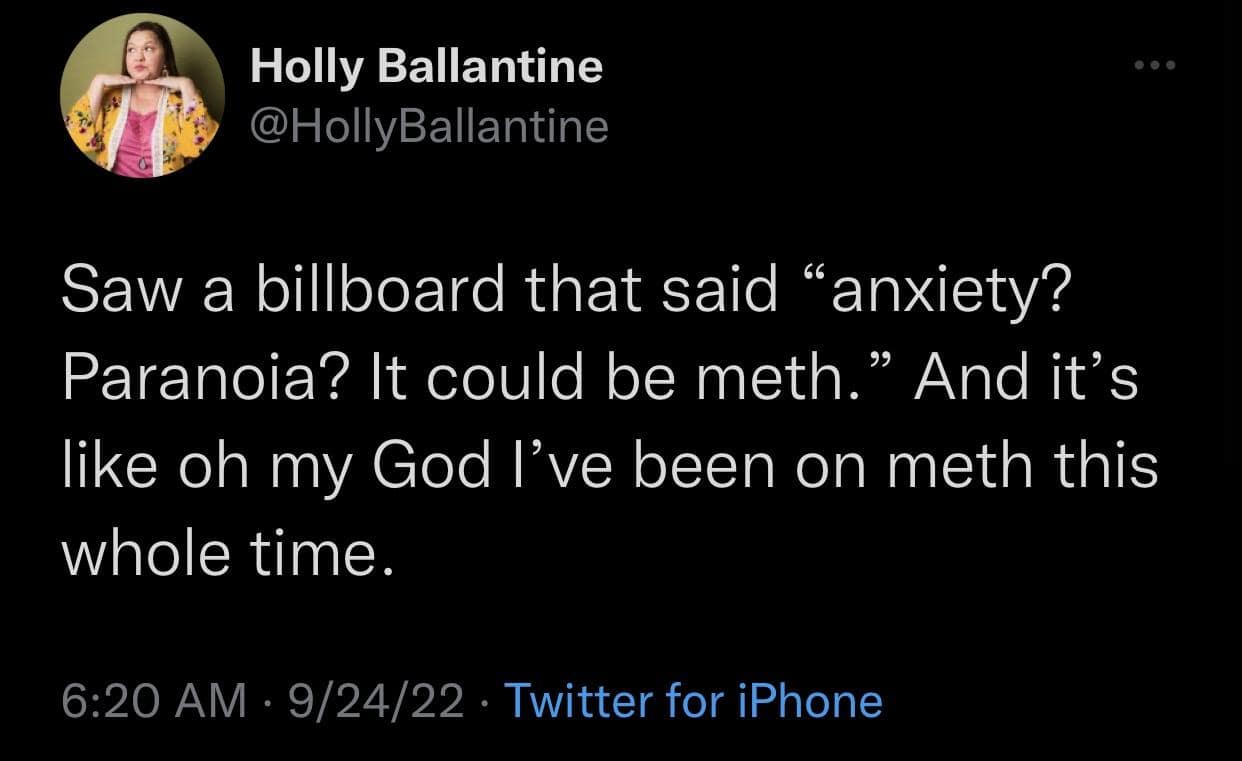Click the Twitter for iPhone source link

tap(694, 701)
